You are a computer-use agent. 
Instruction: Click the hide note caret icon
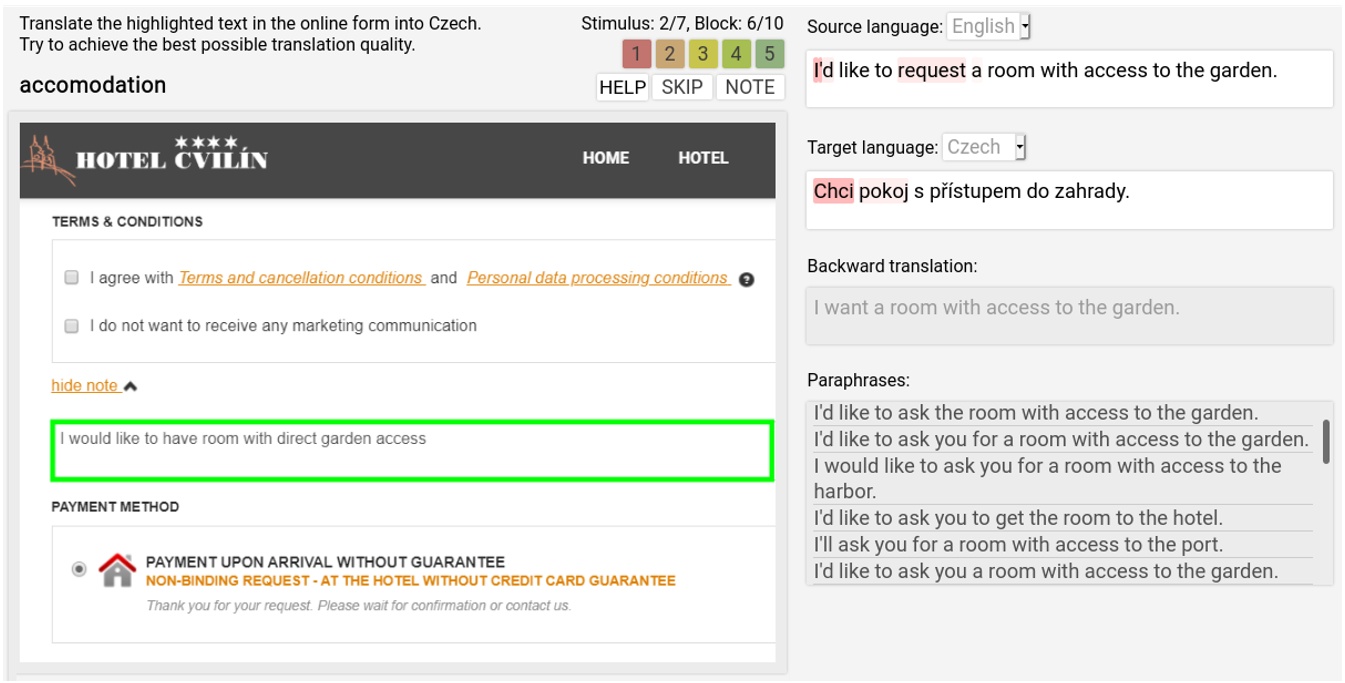tap(130, 386)
